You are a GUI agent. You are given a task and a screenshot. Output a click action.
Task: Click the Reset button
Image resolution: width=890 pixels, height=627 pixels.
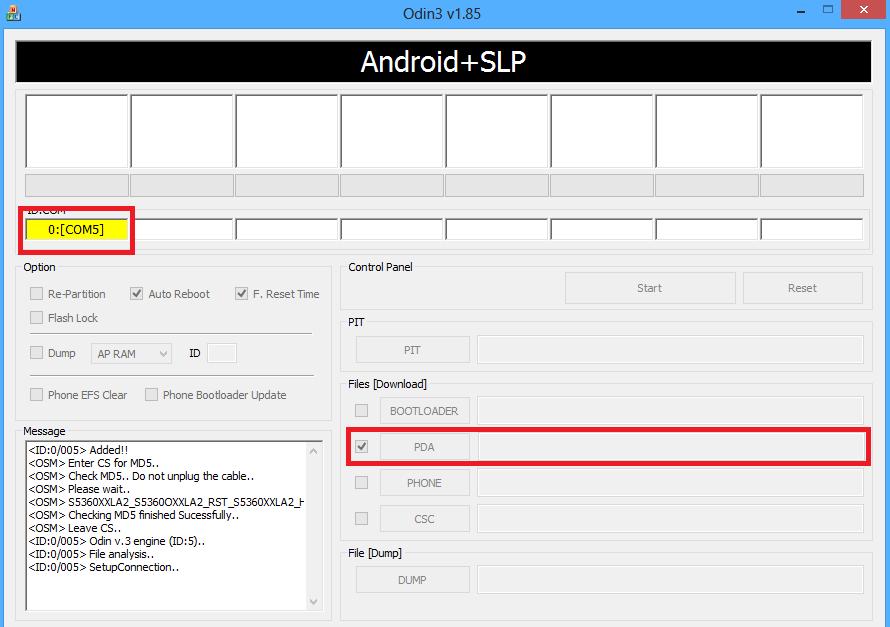pos(803,288)
